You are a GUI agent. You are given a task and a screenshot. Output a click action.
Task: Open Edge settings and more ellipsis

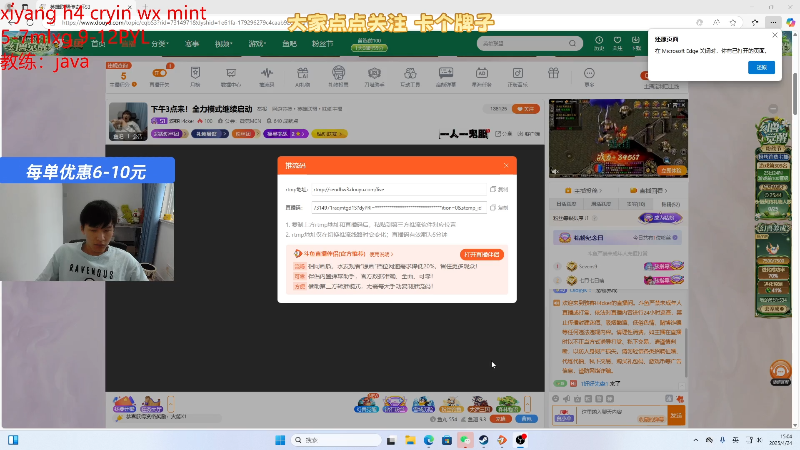point(773,22)
